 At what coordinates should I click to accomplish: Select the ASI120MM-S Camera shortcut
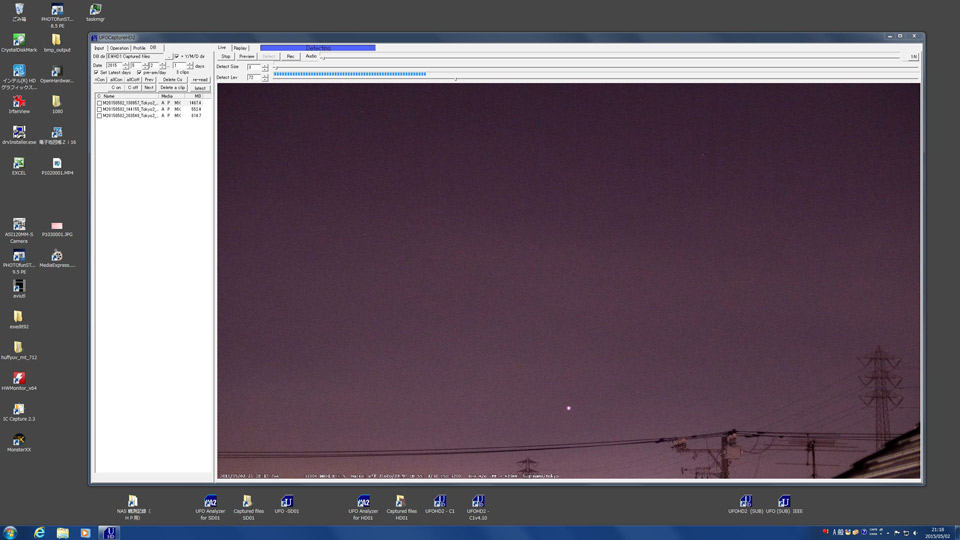[19, 231]
